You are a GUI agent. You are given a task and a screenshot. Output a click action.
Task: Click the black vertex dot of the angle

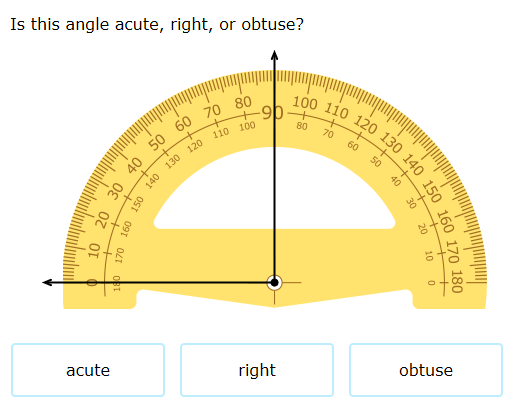pos(274,283)
